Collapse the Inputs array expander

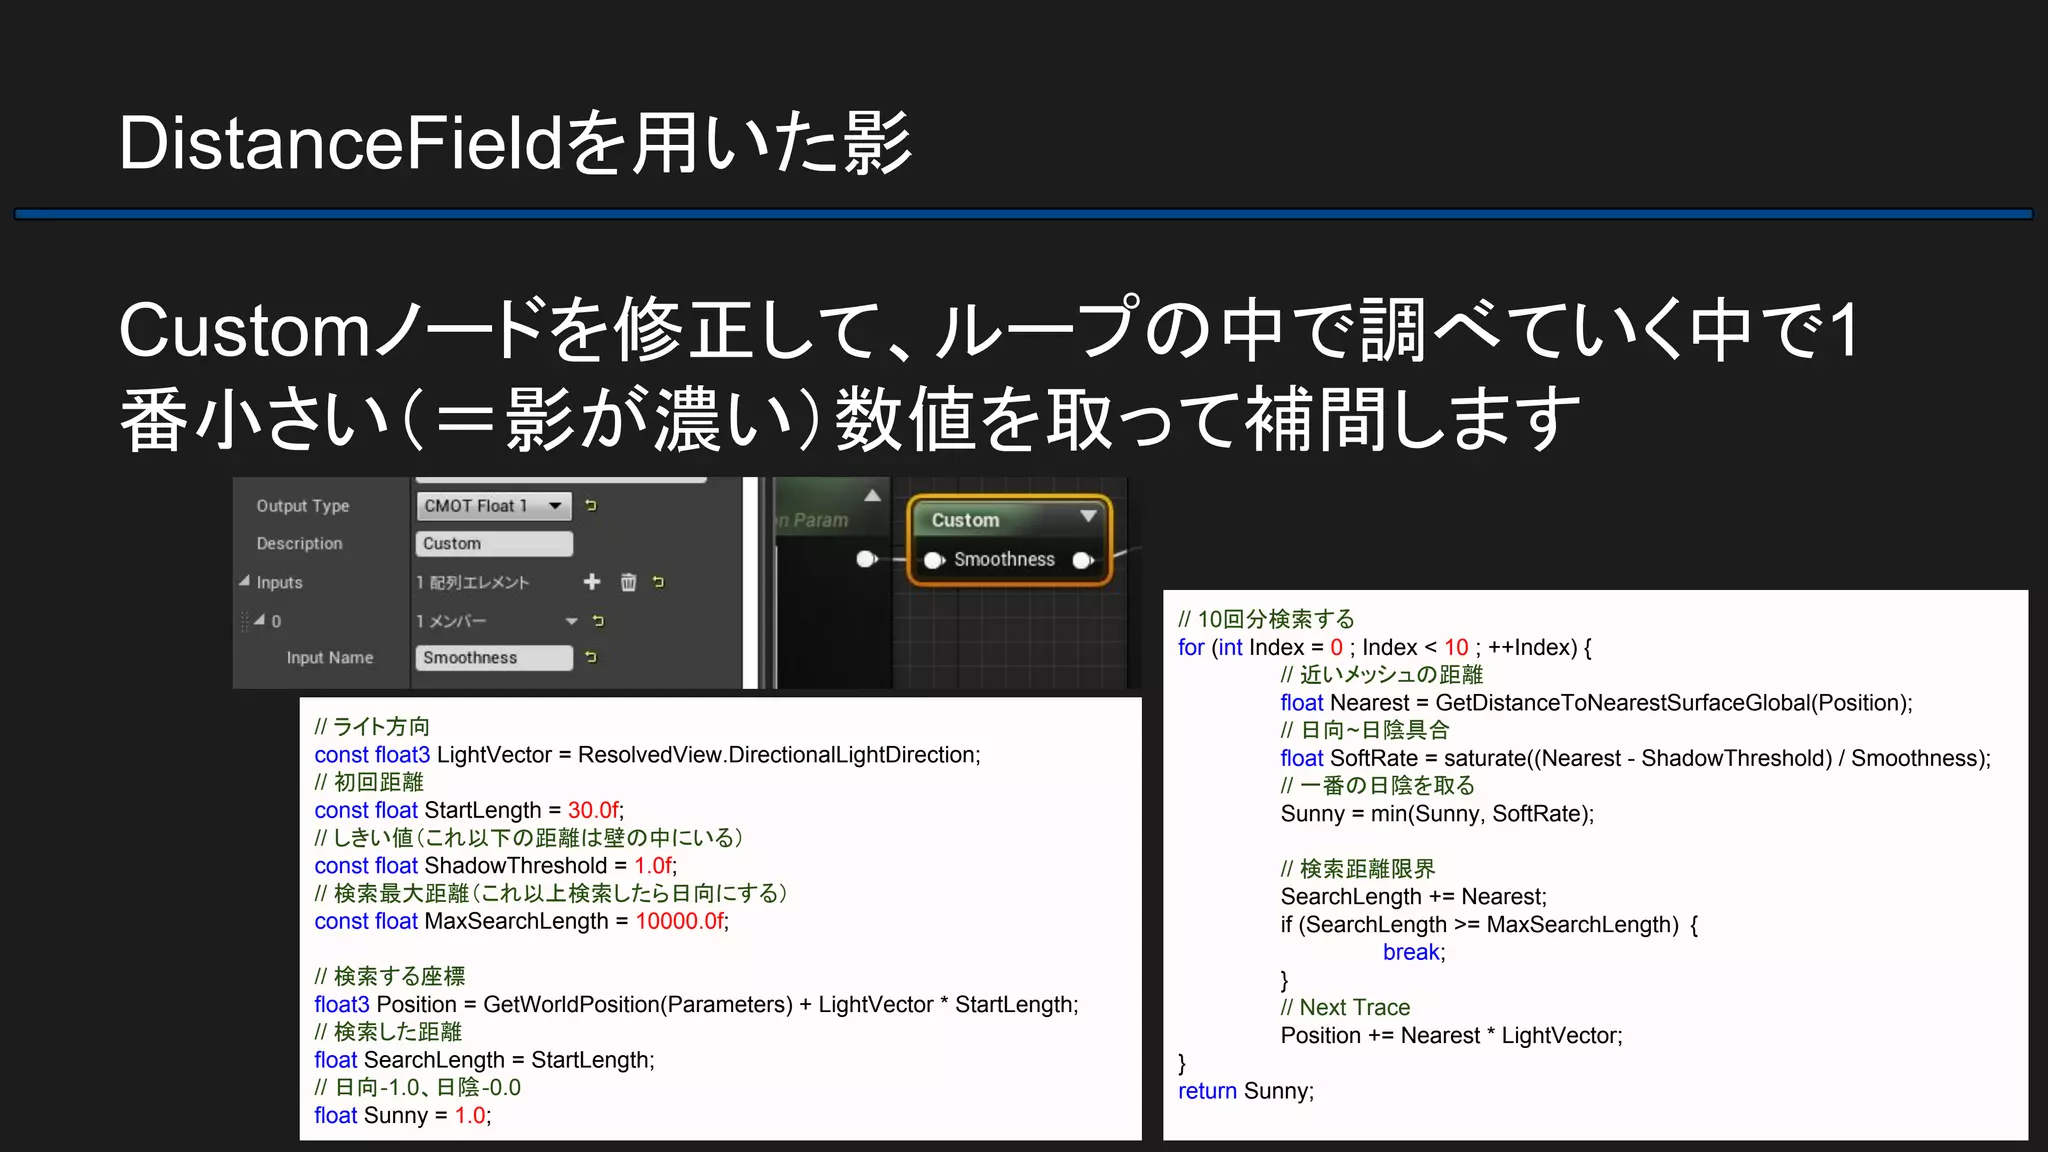click(244, 581)
